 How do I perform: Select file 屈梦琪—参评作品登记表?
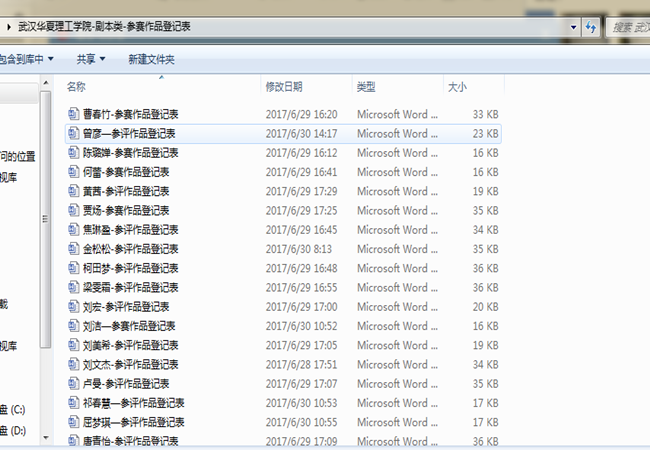click(x=133, y=422)
